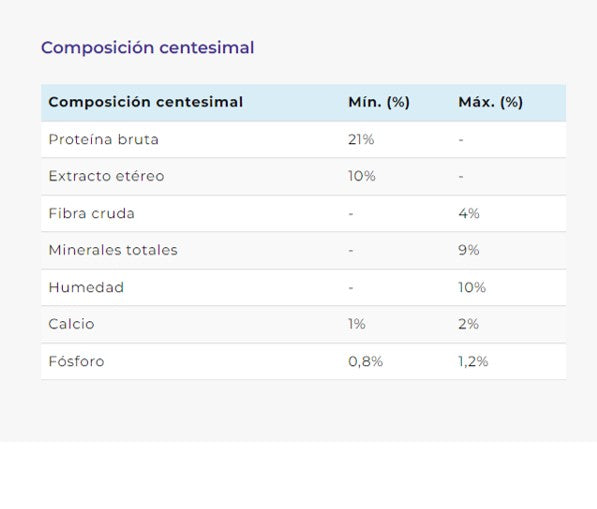
Task: Click the 0,8% minimum Fósforo value
Action: coord(366,361)
